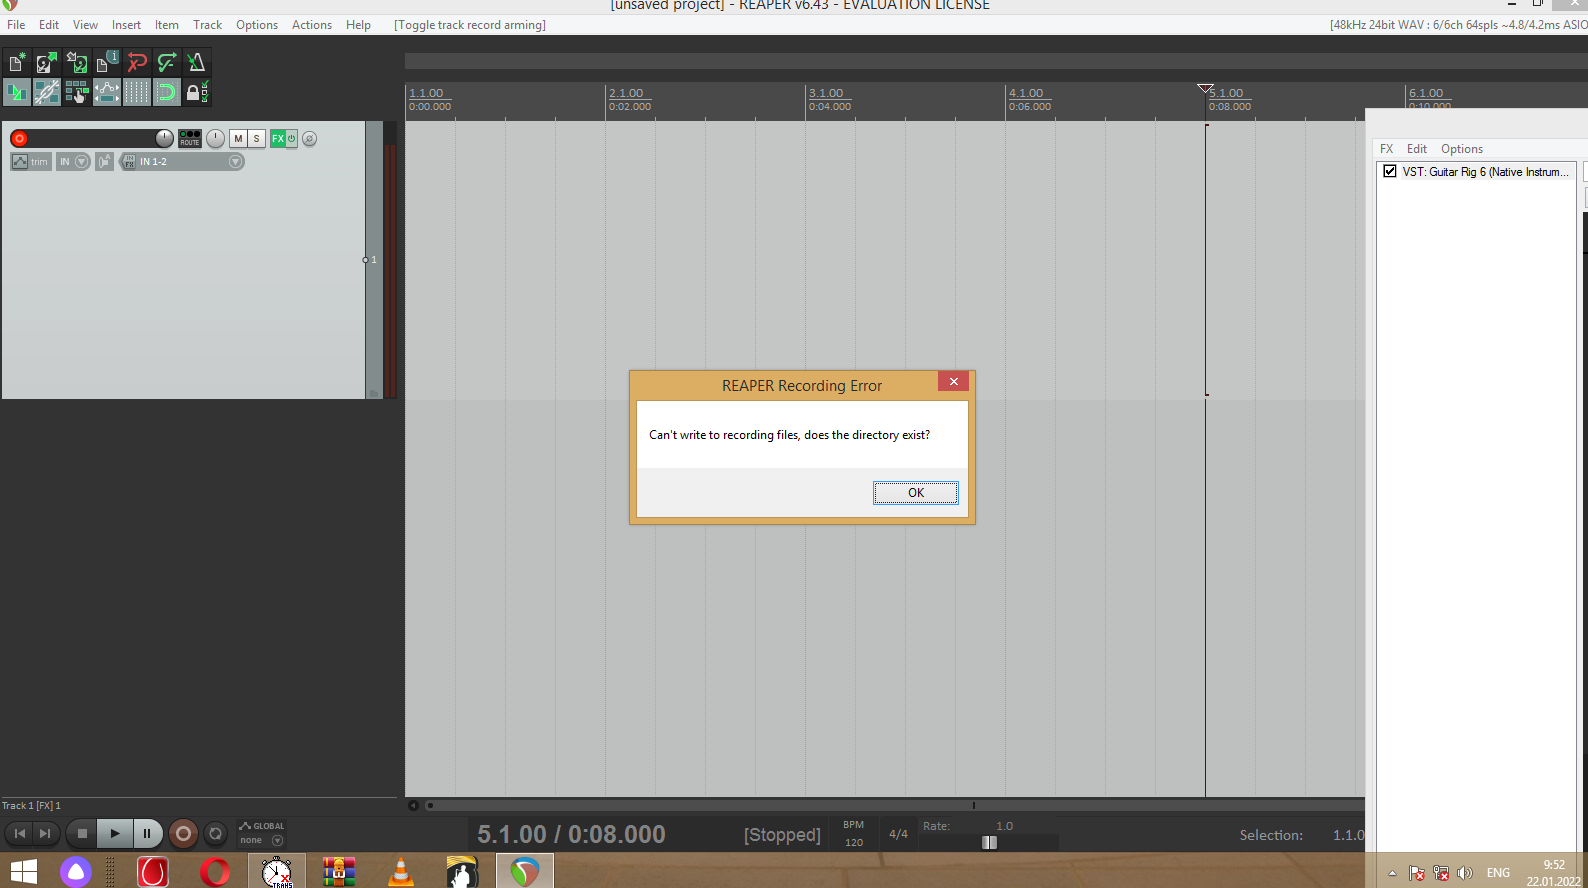Open Opera browser from taskbar
This screenshot has height=888, width=1588.
click(215, 872)
